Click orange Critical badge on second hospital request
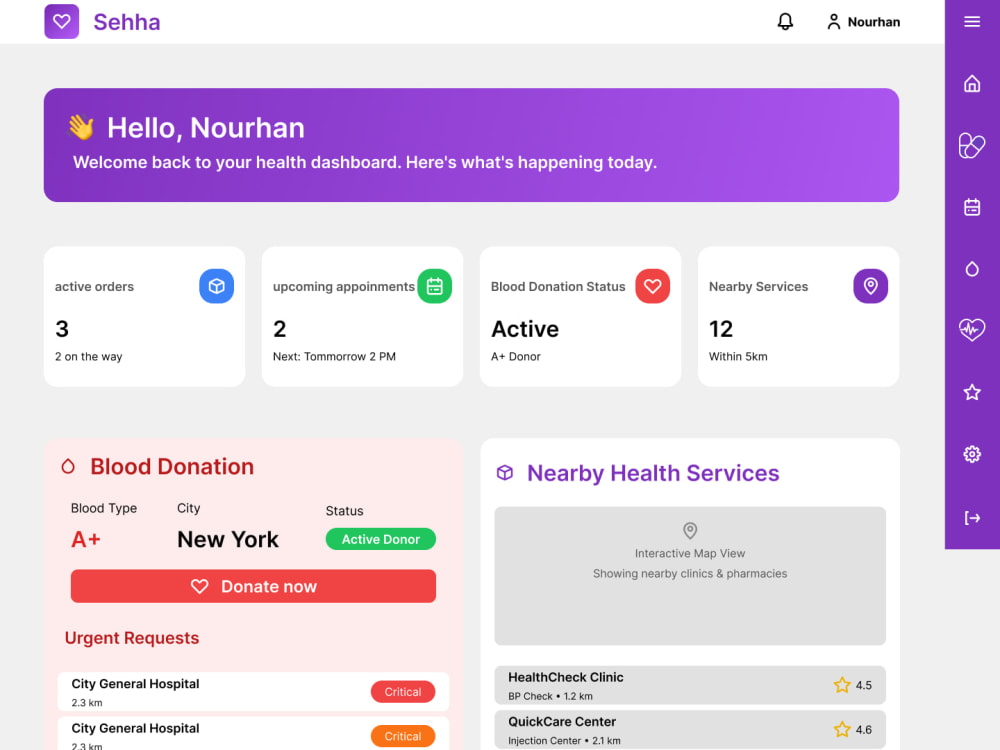Screen dimensions: 1000x750 (403, 736)
